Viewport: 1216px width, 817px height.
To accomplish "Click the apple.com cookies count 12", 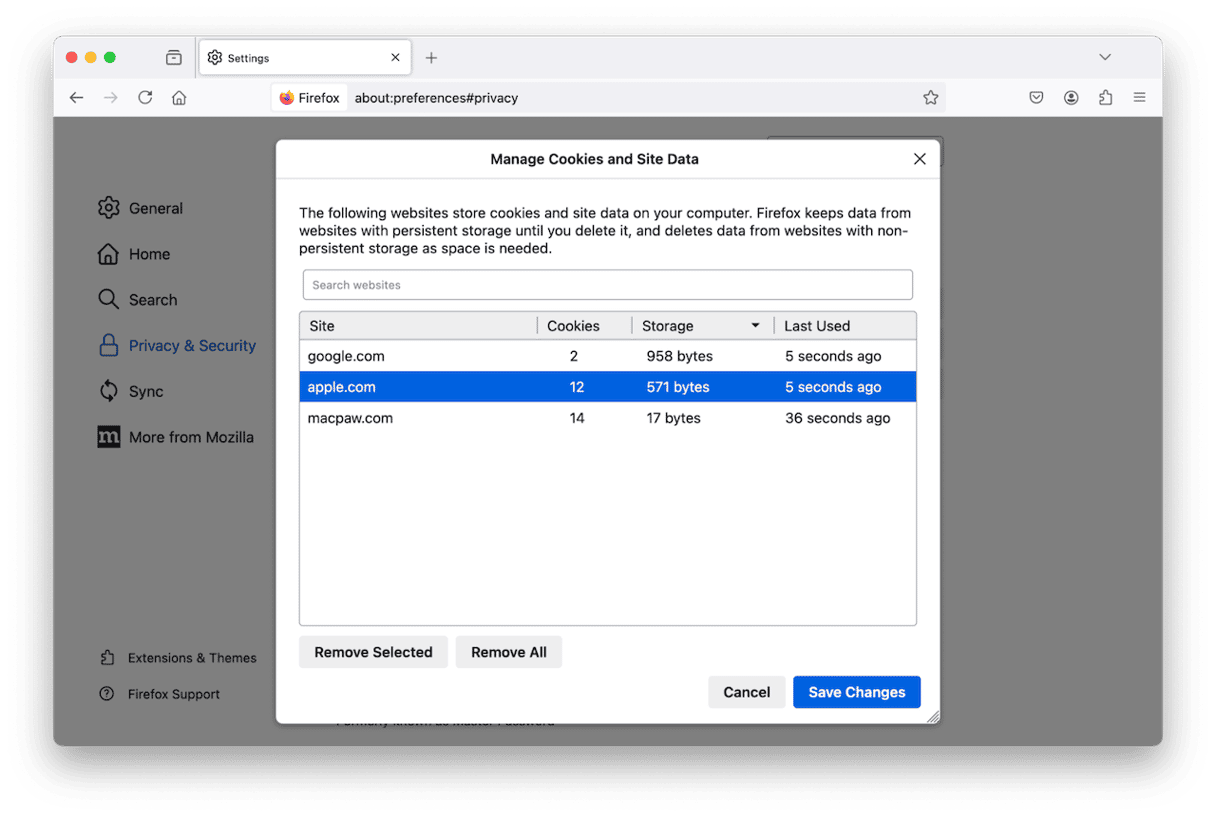I will 577,387.
